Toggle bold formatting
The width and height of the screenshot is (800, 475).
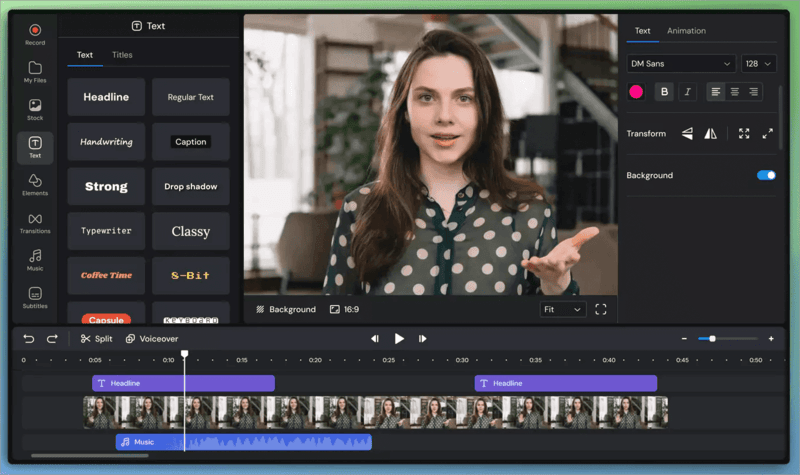(x=664, y=92)
